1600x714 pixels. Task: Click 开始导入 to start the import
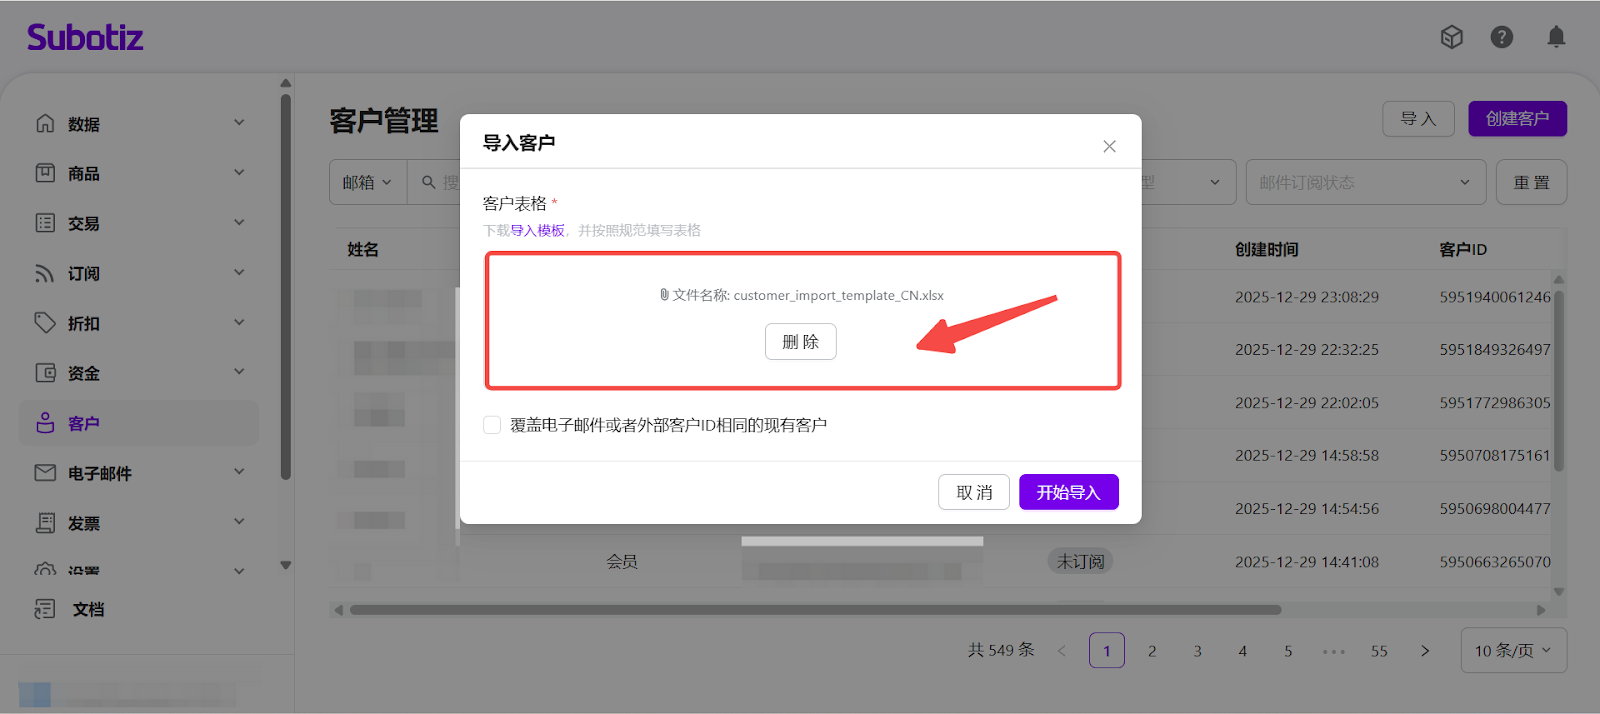pyautogui.click(x=1068, y=492)
